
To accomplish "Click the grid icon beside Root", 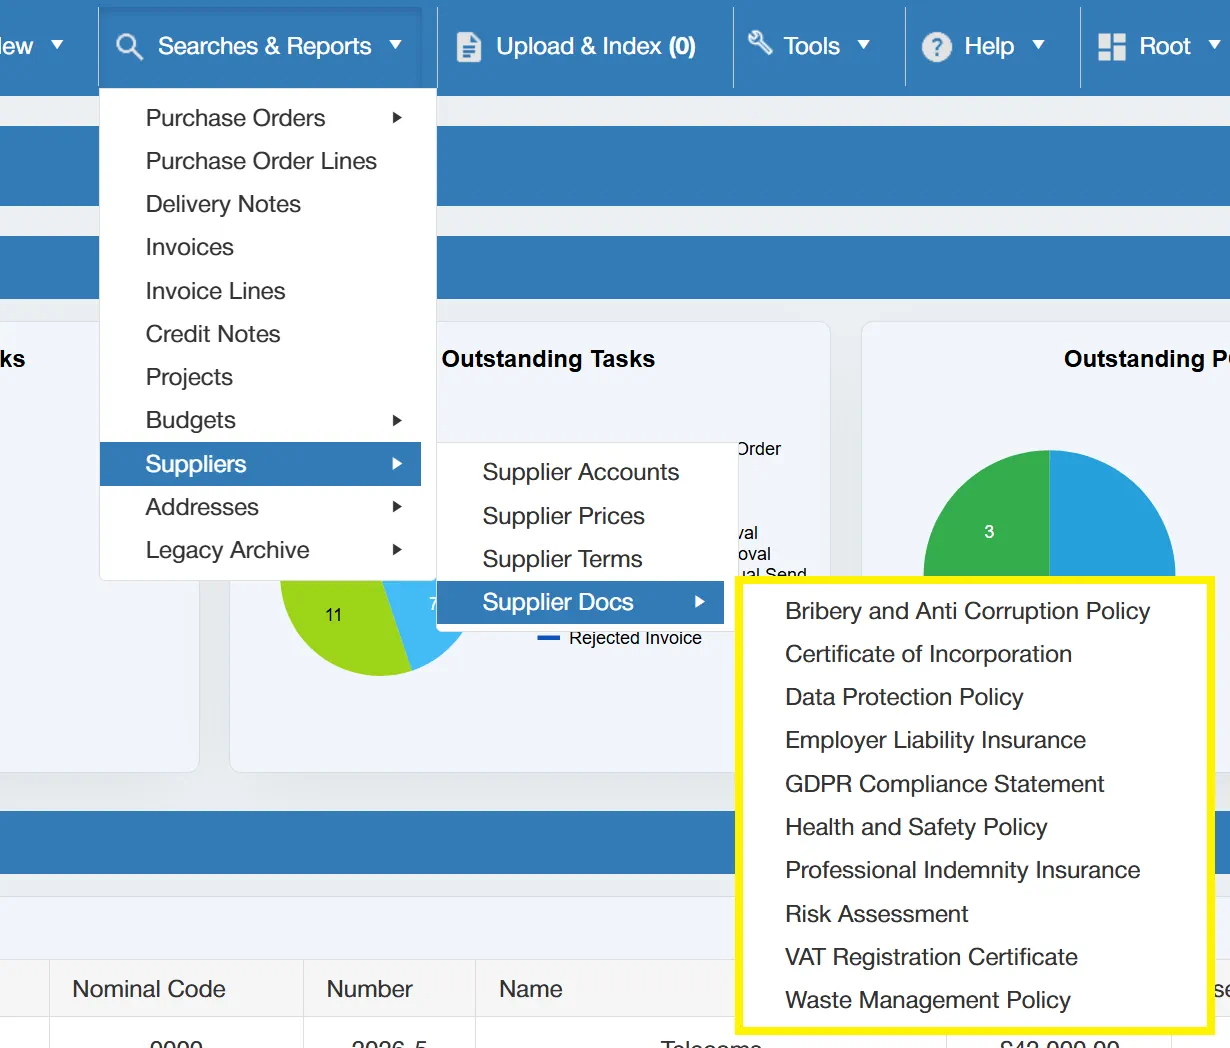I will click(1112, 47).
